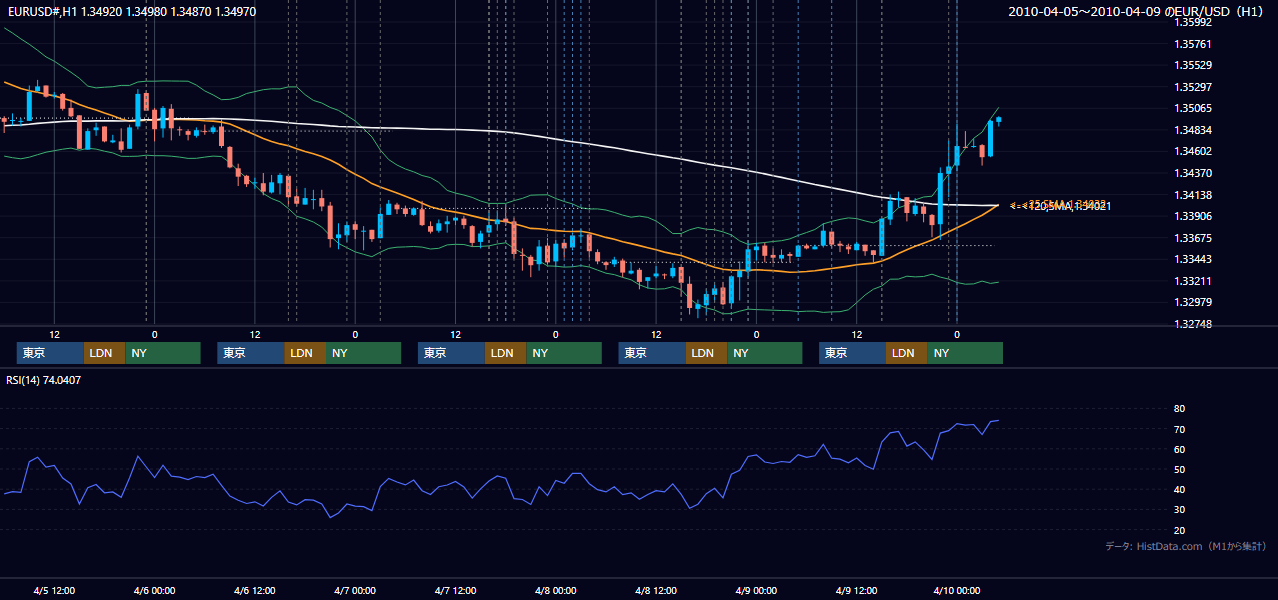Select RSI scale value 60
This screenshot has height=600, width=1278.
tap(1180, 449)
